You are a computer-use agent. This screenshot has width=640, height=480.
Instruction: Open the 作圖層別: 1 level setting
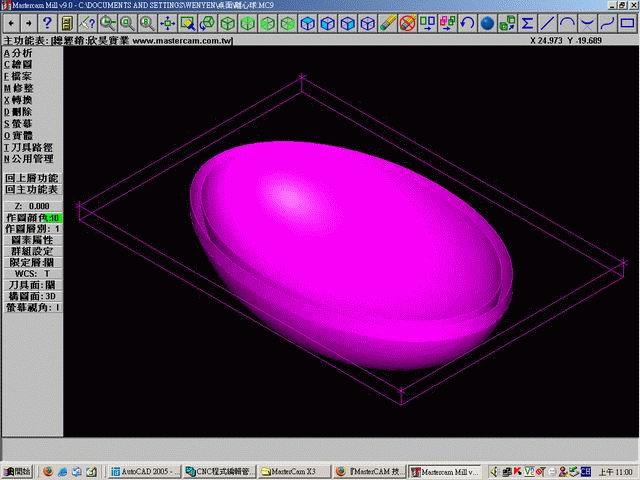click(x=32, y=229)
